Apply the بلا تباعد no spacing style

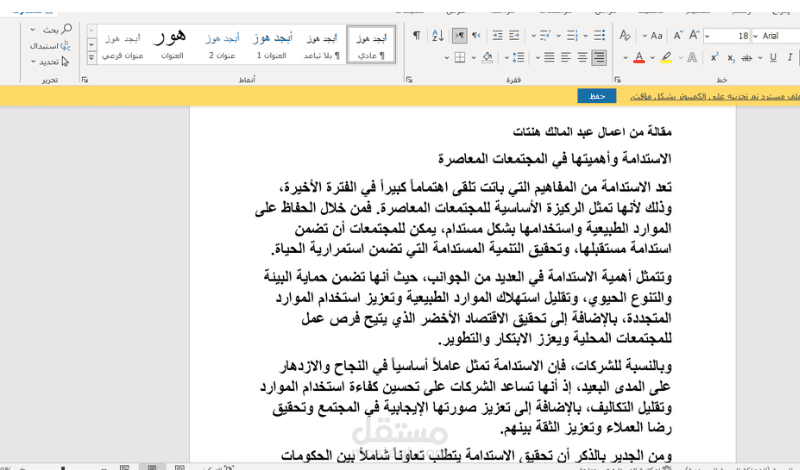321,45
